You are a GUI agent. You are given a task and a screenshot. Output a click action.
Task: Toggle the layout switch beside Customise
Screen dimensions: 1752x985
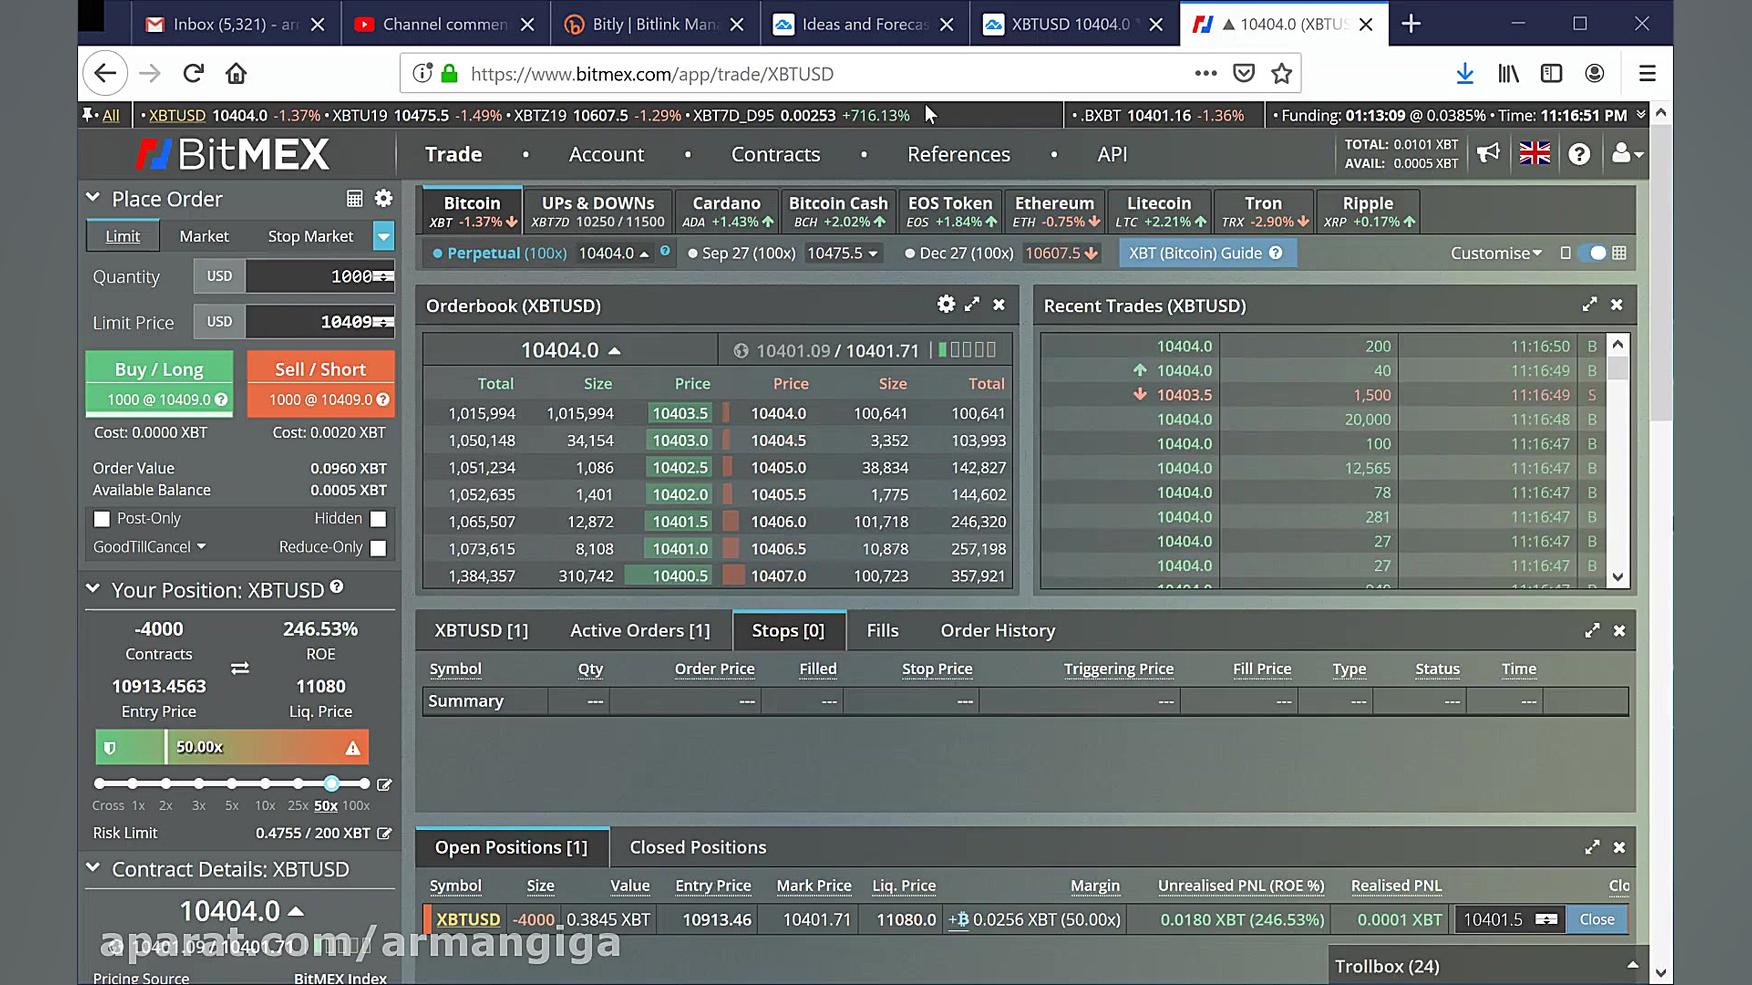pyautogui.click(x=1591, y=253)
